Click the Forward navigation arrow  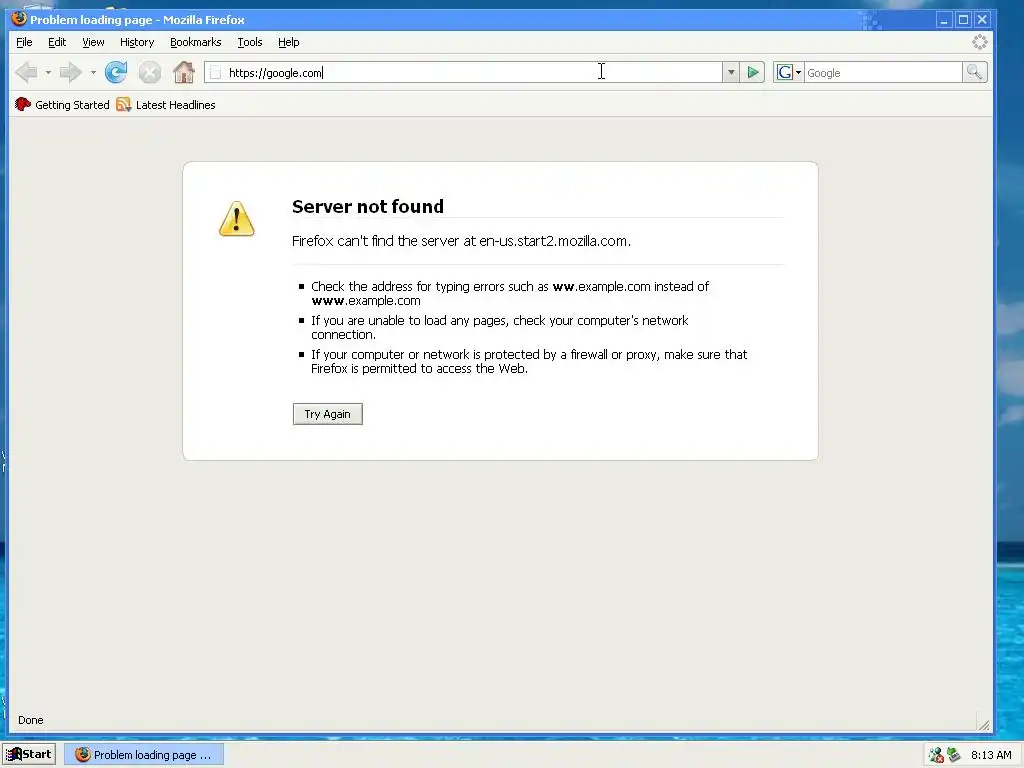70,72
